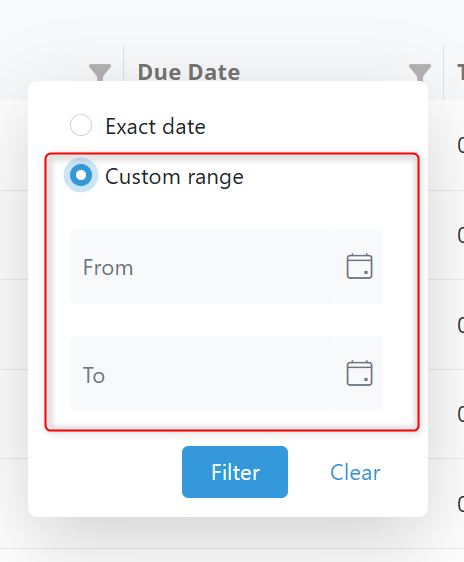Viewport: 464px width, 562px height.
Task: Click the column divider after Due Date header
Action: [x=444, y=73]
